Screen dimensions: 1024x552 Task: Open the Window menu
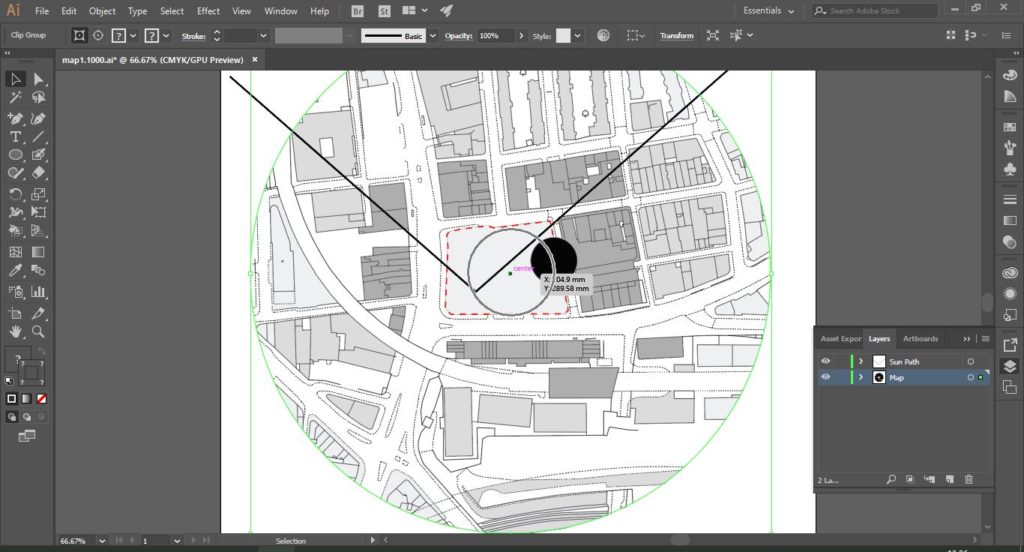(281, 11)
